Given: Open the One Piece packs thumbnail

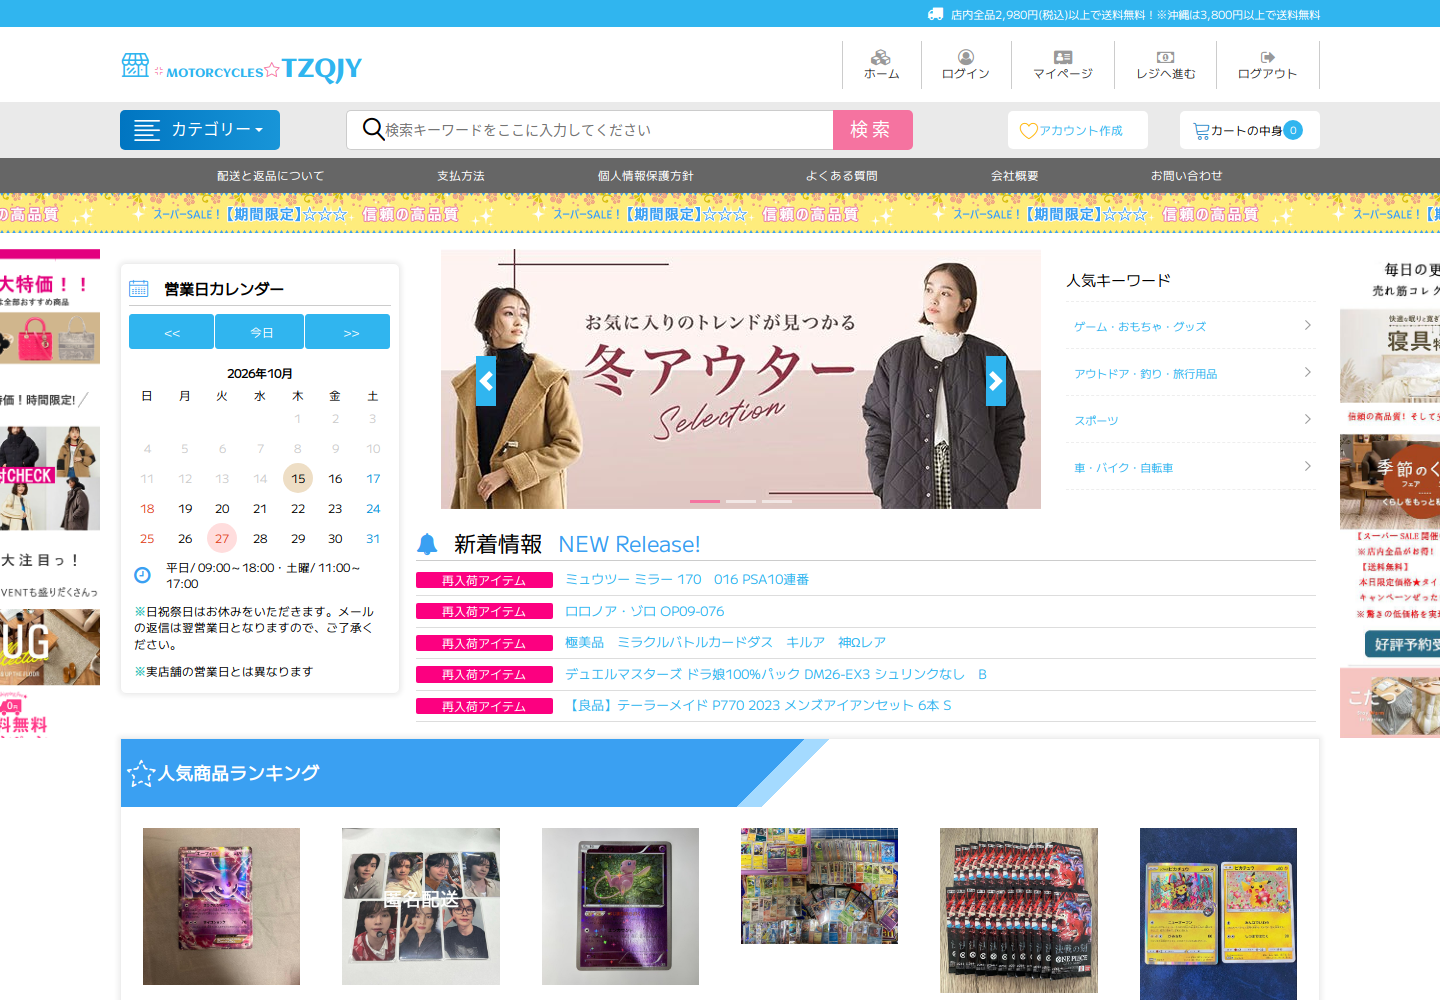Looking at the screenshot, I should click(x=1019, y=910).
